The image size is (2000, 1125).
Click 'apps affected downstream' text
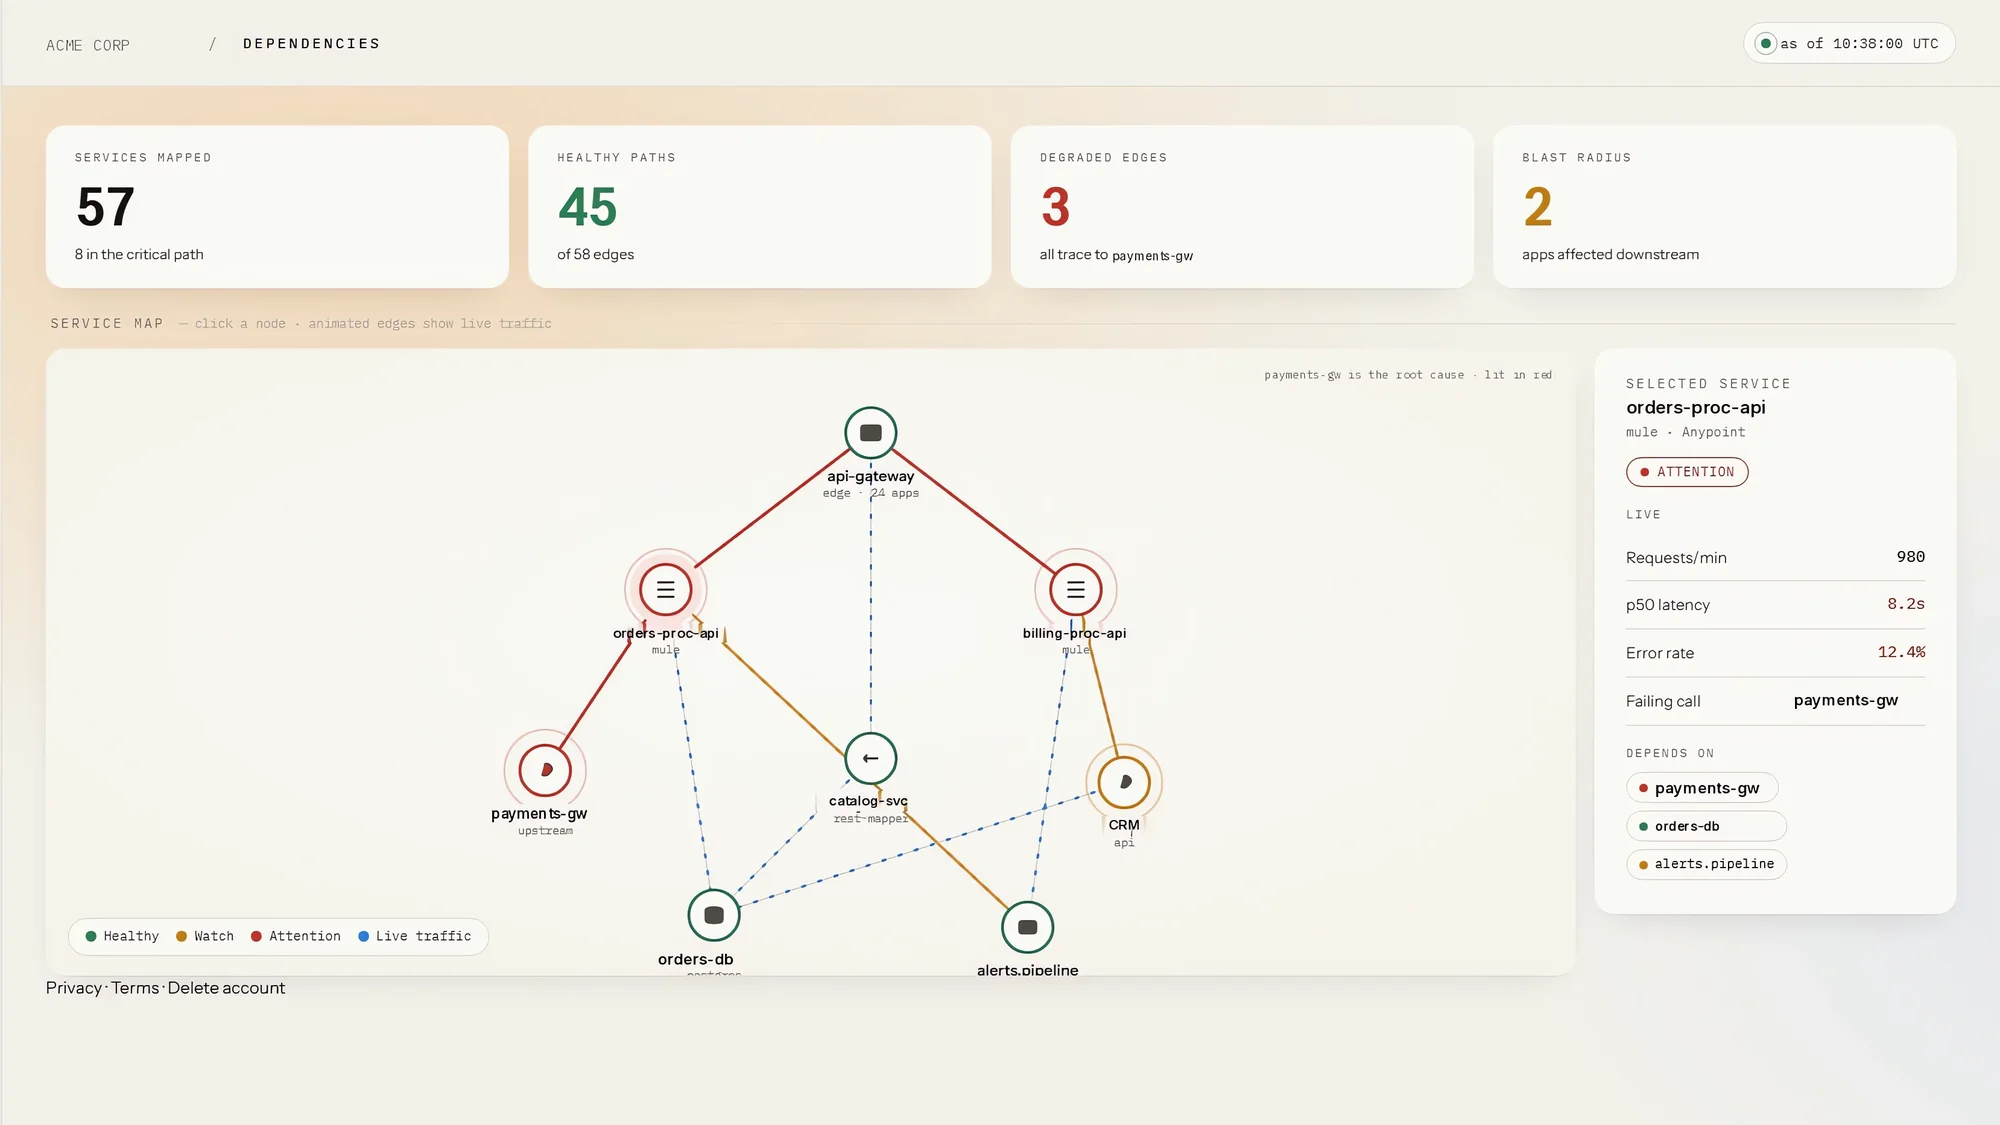click(x=1610, y=255)
